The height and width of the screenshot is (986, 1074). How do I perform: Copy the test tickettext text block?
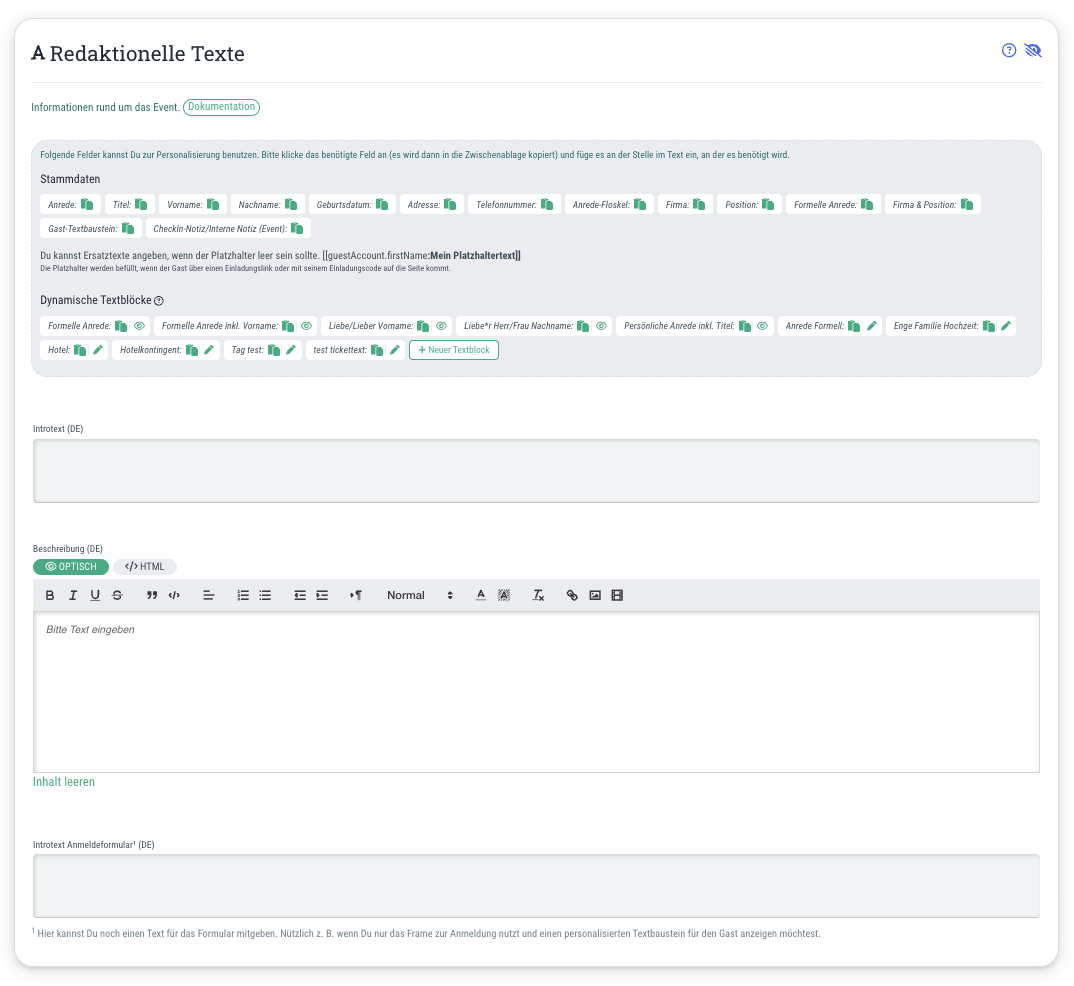[377, 350]
